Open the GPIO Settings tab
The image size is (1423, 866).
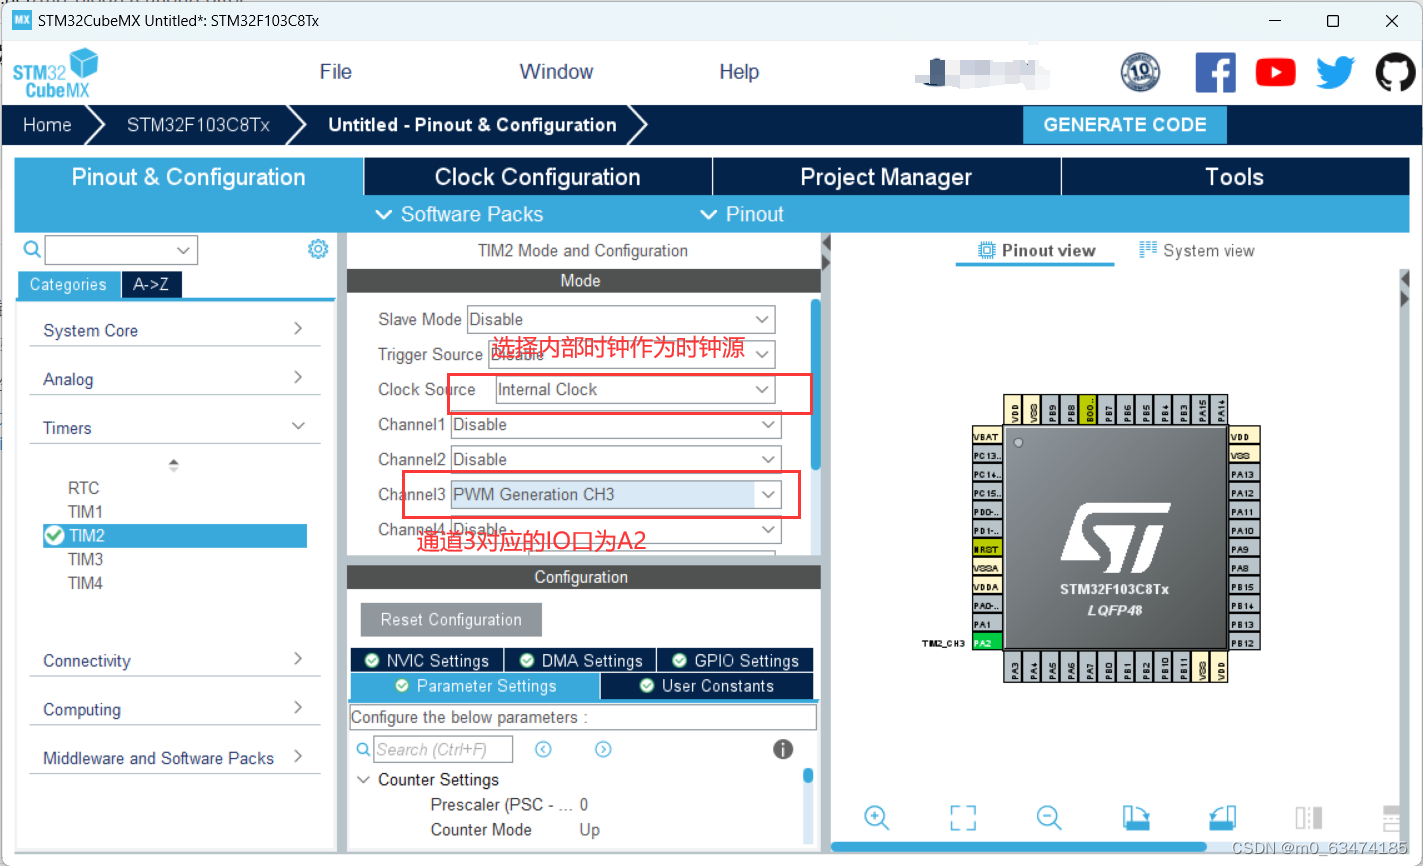(735, 660)
